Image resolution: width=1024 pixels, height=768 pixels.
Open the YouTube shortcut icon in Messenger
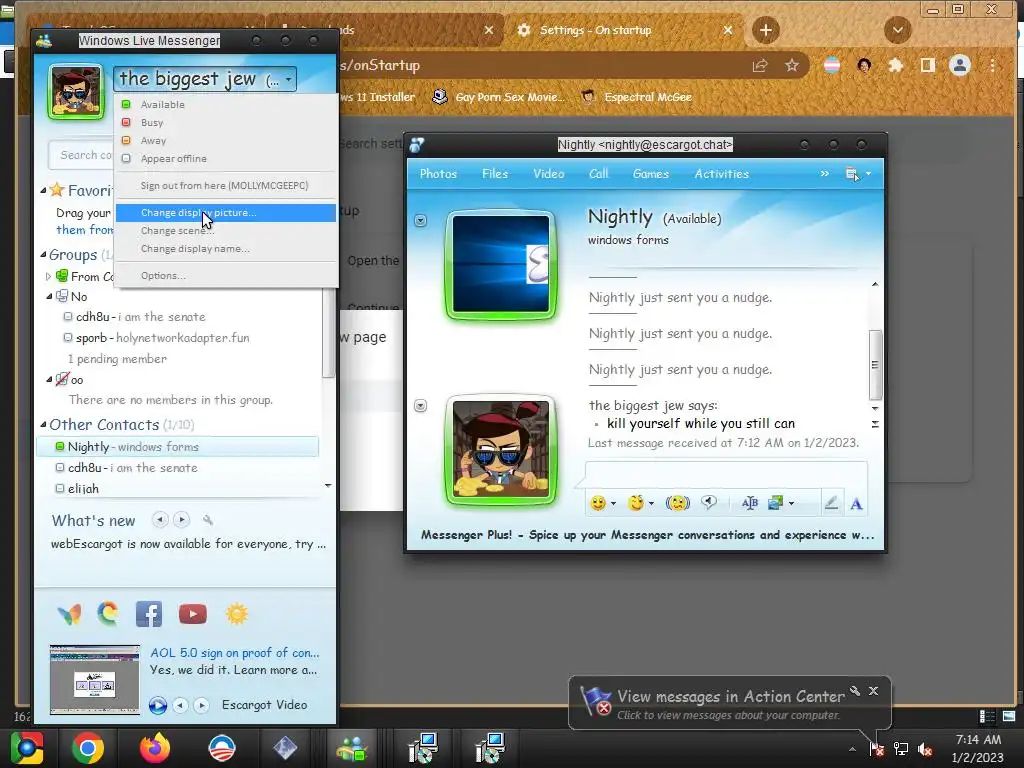tap(193, 614)
